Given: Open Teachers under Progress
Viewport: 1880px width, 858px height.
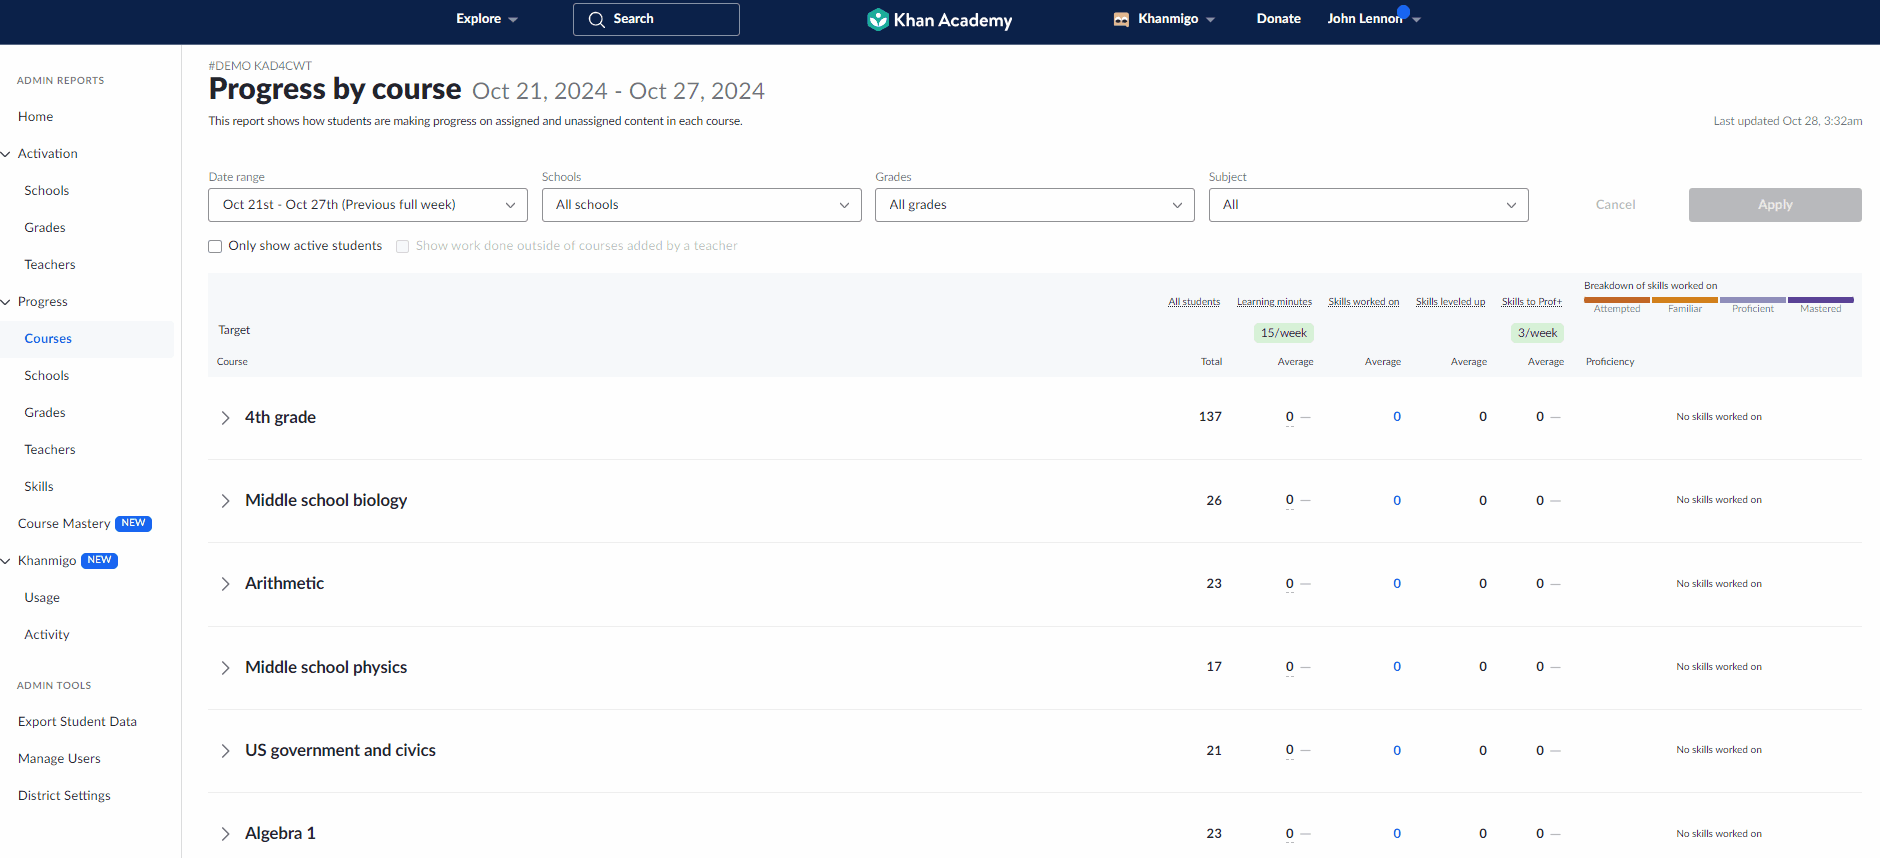Looking at the screenshot, I should 50,450.
